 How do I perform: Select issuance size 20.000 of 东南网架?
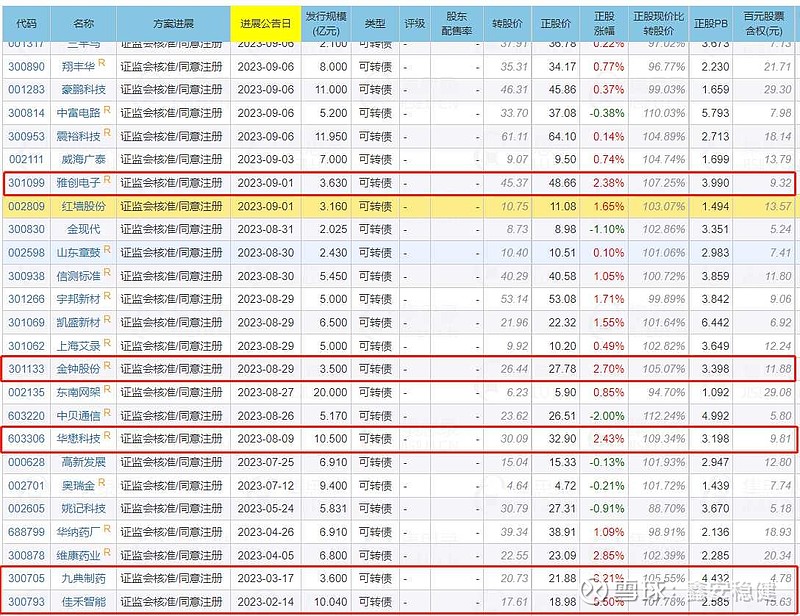tap(331, 392)
